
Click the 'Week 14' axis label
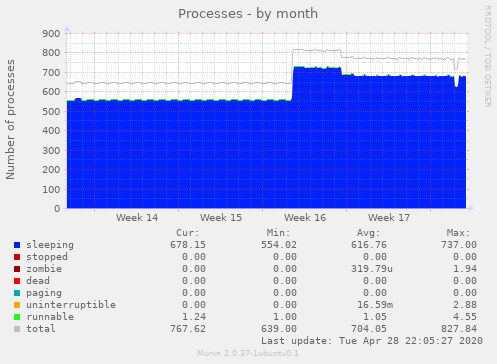click(x=137, y=218)
